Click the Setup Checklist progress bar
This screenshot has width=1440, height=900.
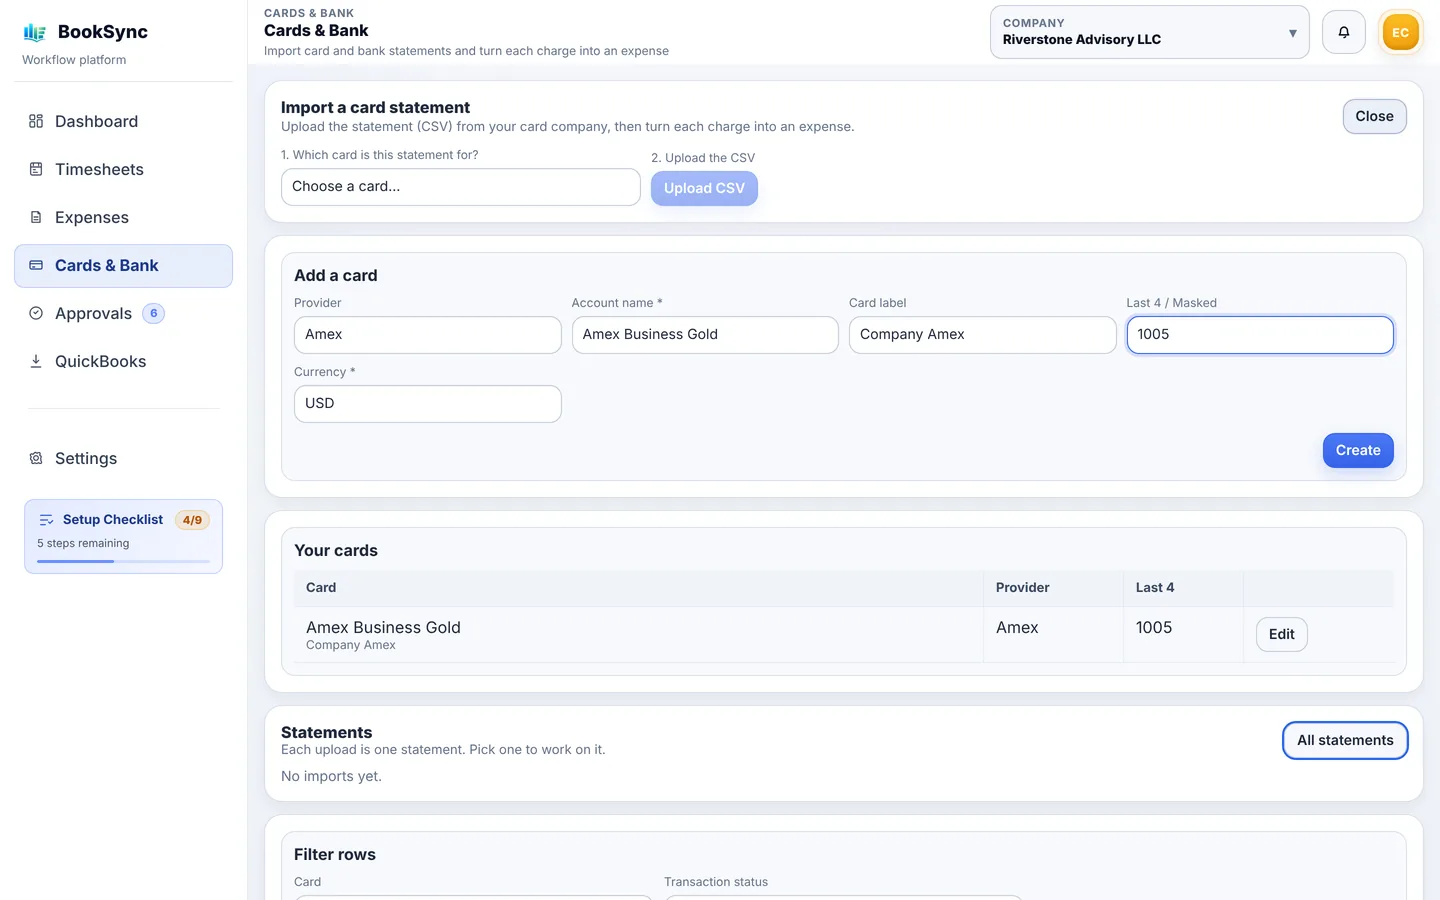(123, 561)
